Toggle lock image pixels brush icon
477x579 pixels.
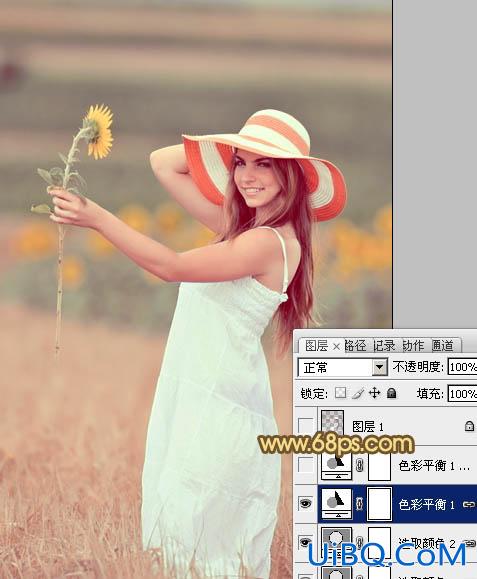(358, 393)
